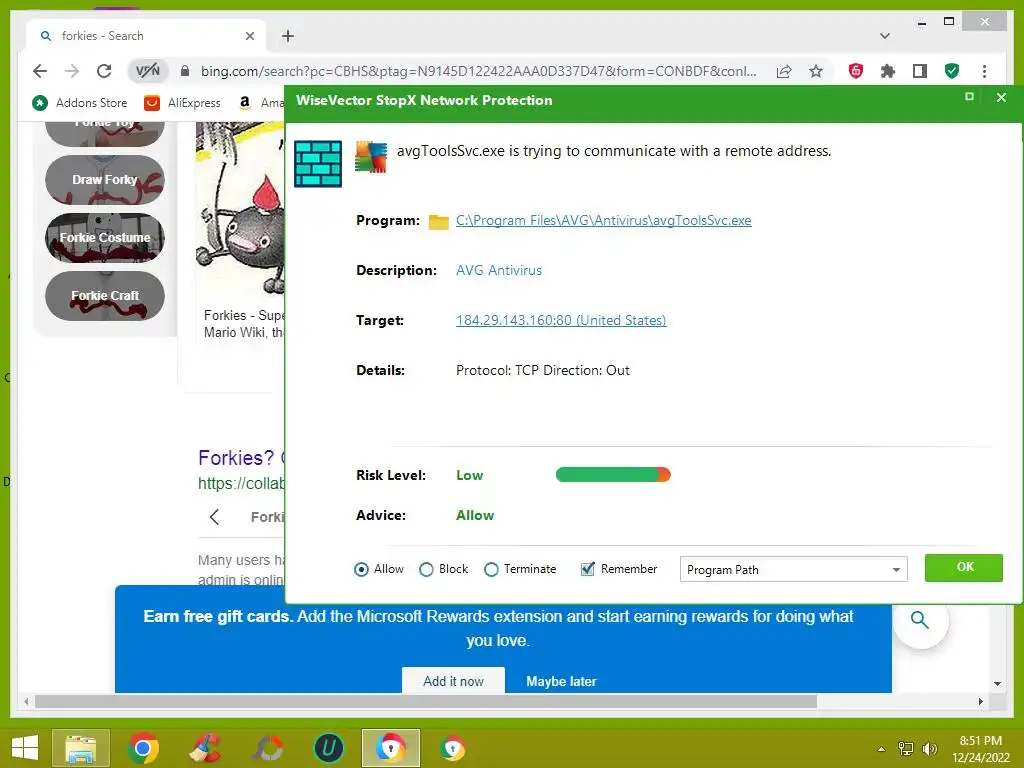
Task: Open the network tray icon
Action: click(906, 748)
